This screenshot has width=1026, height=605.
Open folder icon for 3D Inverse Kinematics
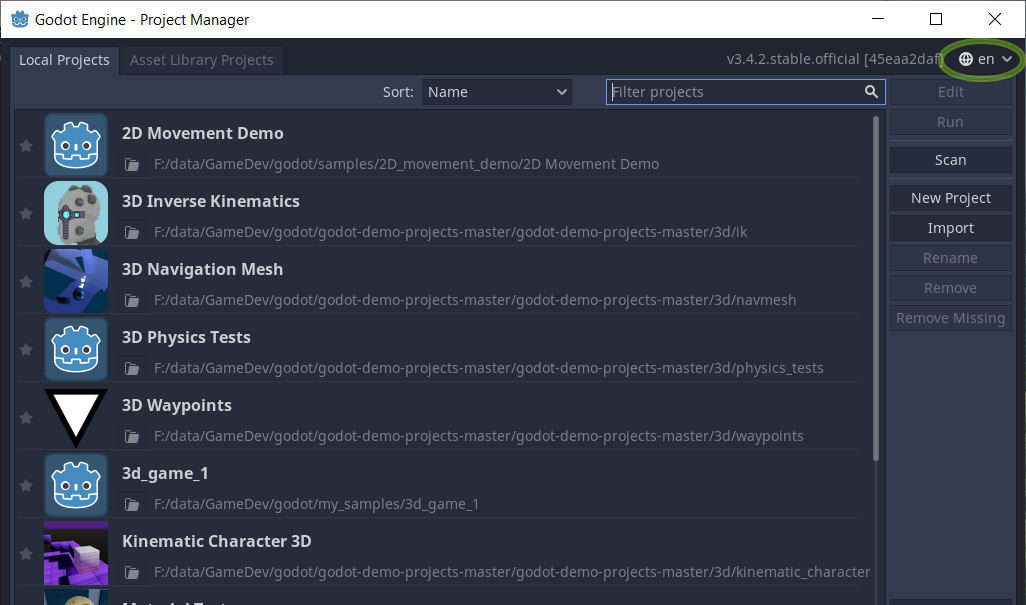tap(132, 232)
